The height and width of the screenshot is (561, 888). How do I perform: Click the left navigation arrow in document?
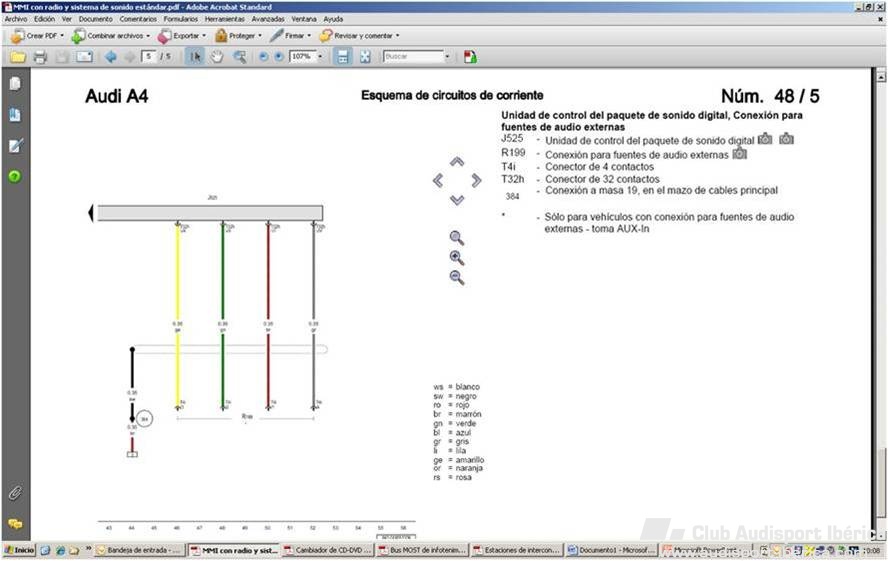tap(438, 181)
